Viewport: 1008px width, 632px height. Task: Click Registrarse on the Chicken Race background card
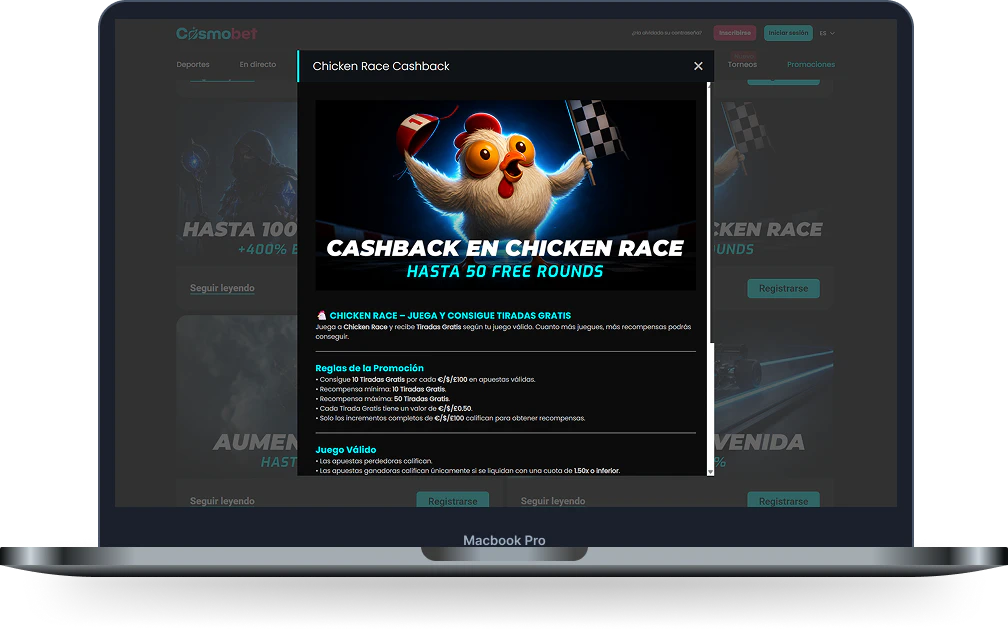pos(783,288)
